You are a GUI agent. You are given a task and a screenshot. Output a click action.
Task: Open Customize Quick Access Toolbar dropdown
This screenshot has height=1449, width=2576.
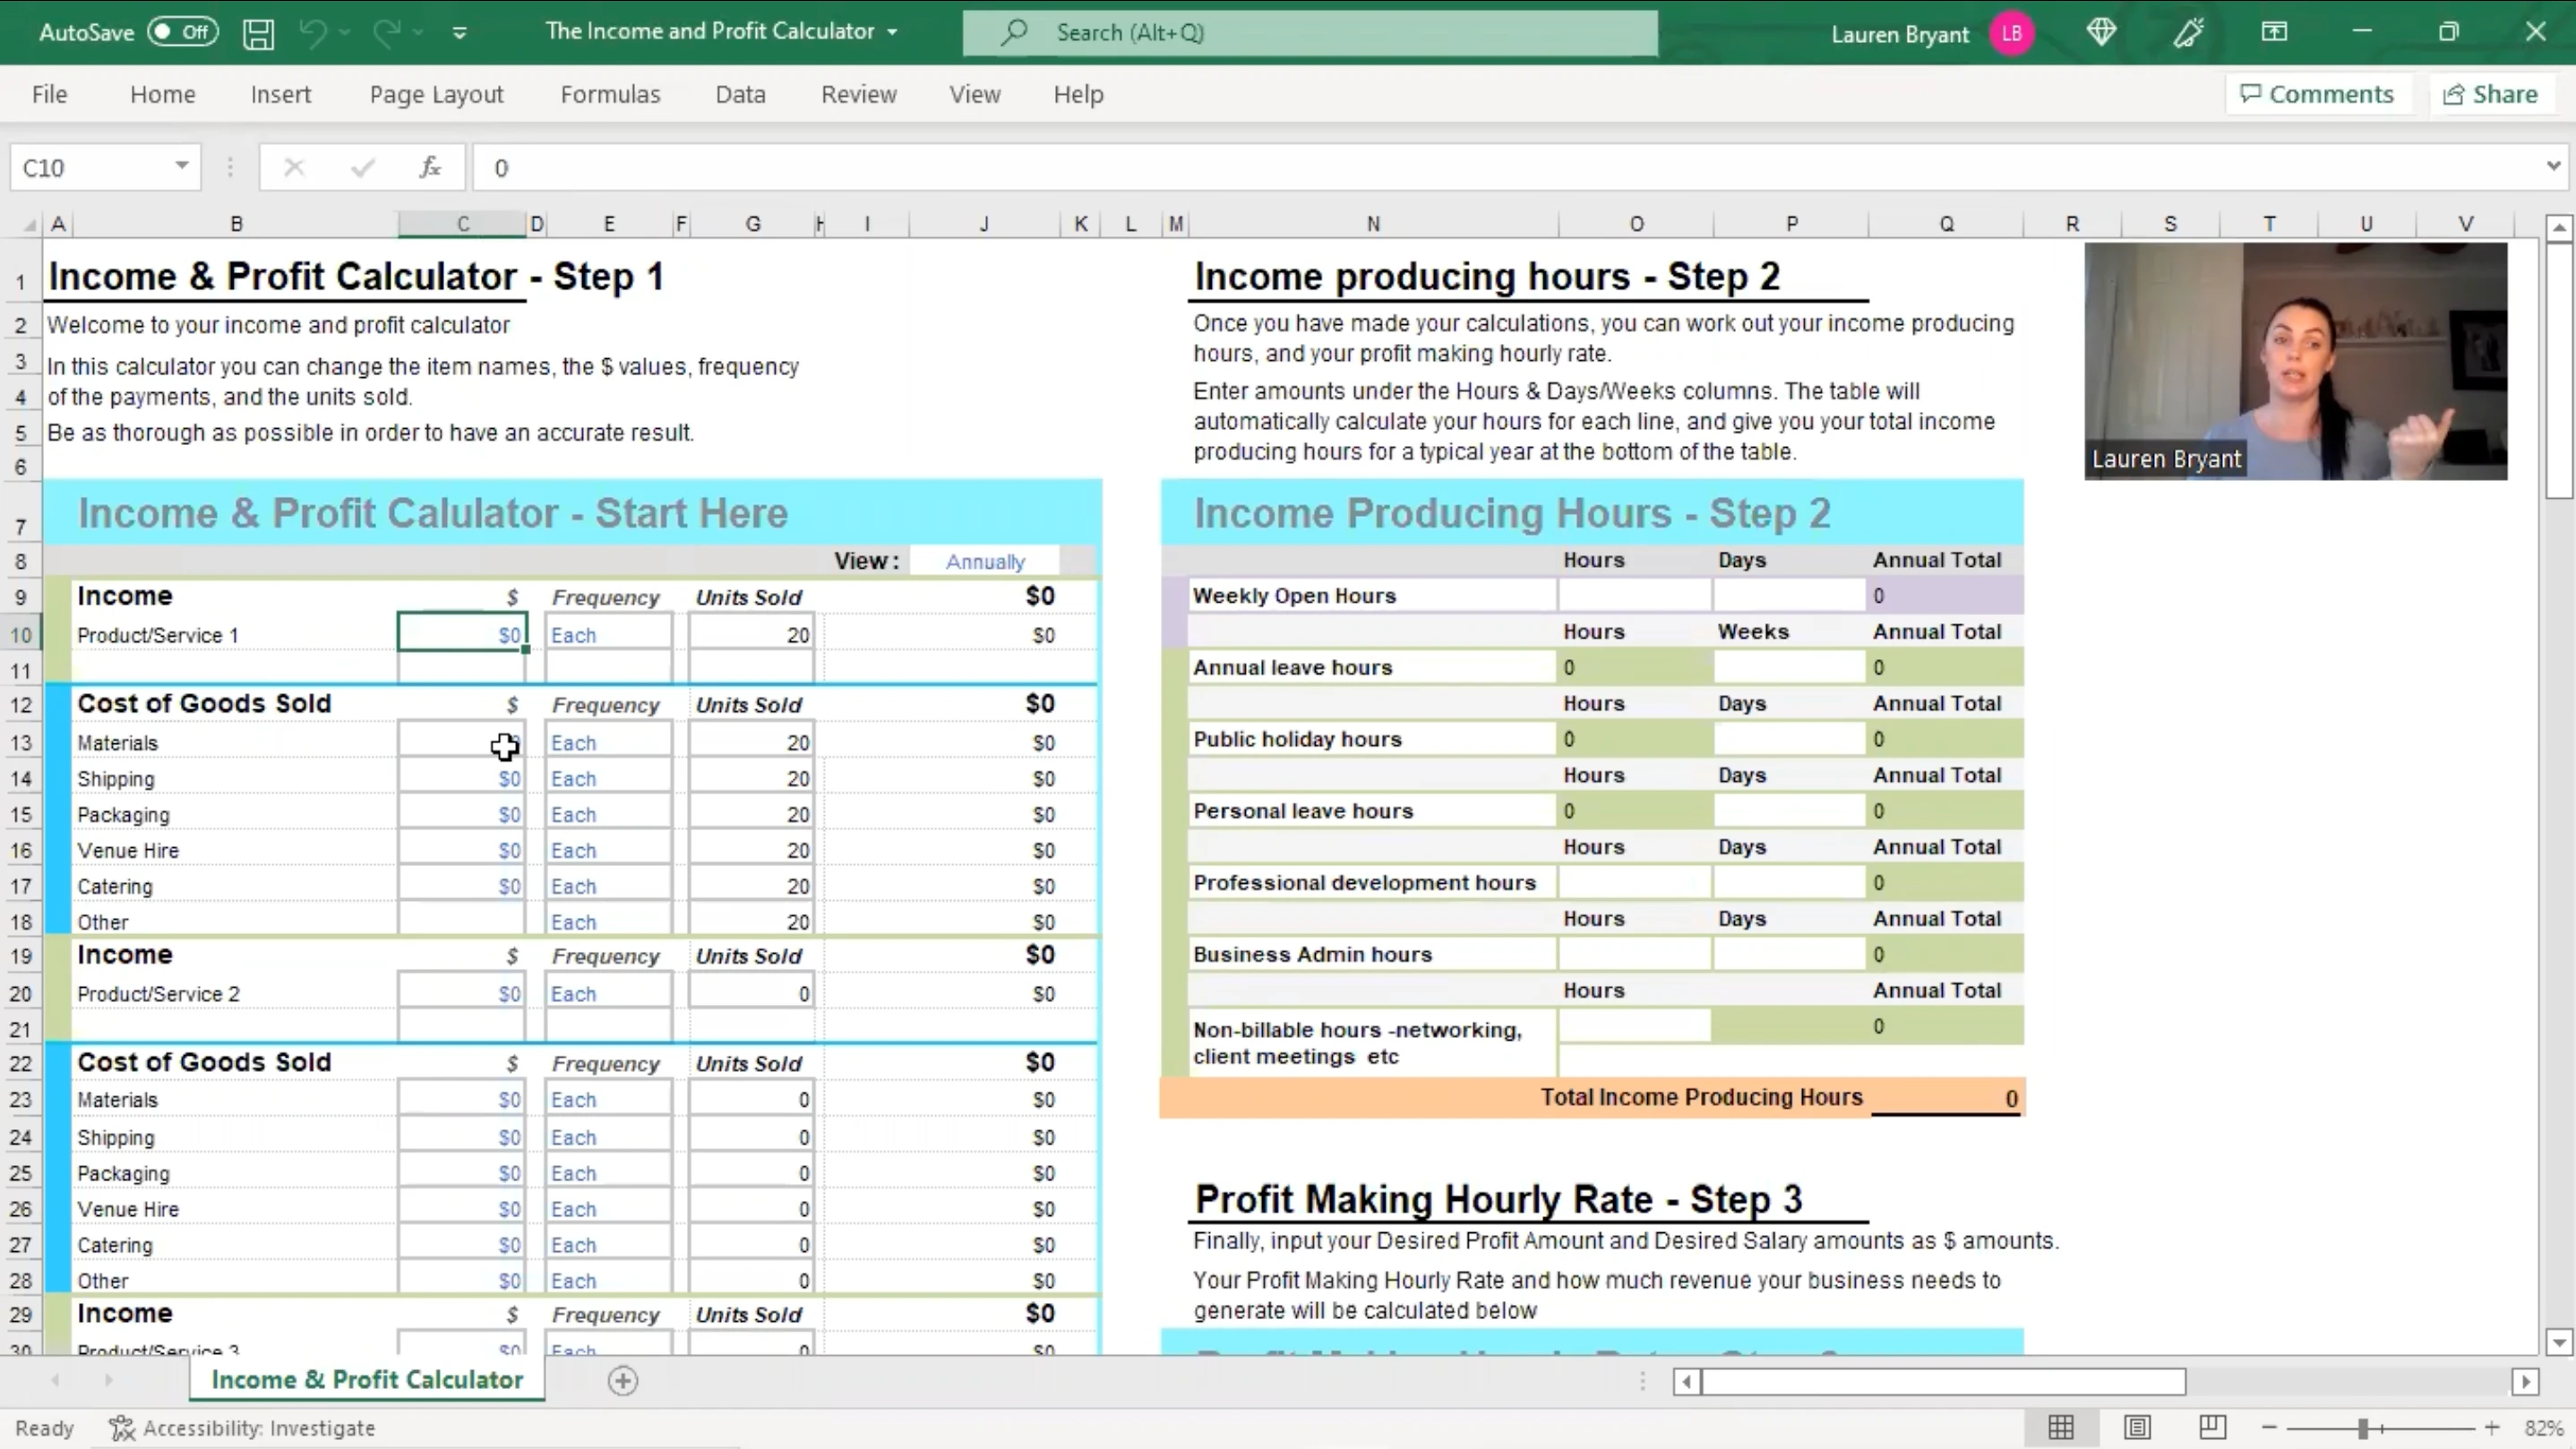tap(459, 33)
